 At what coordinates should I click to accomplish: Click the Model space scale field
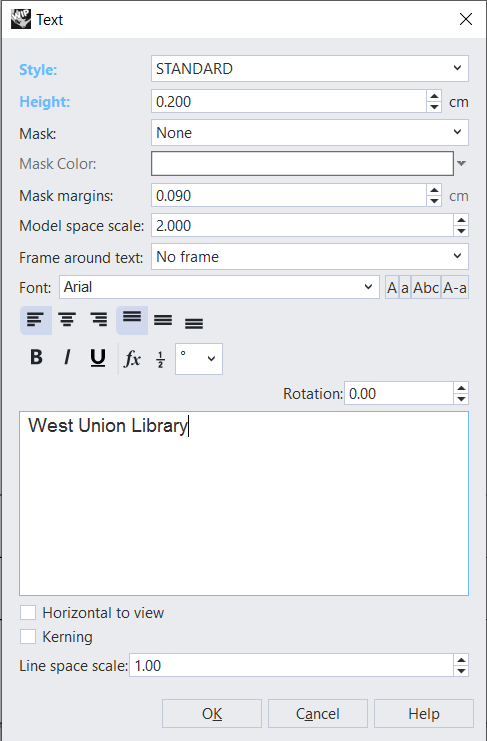(x=303, y=225)
